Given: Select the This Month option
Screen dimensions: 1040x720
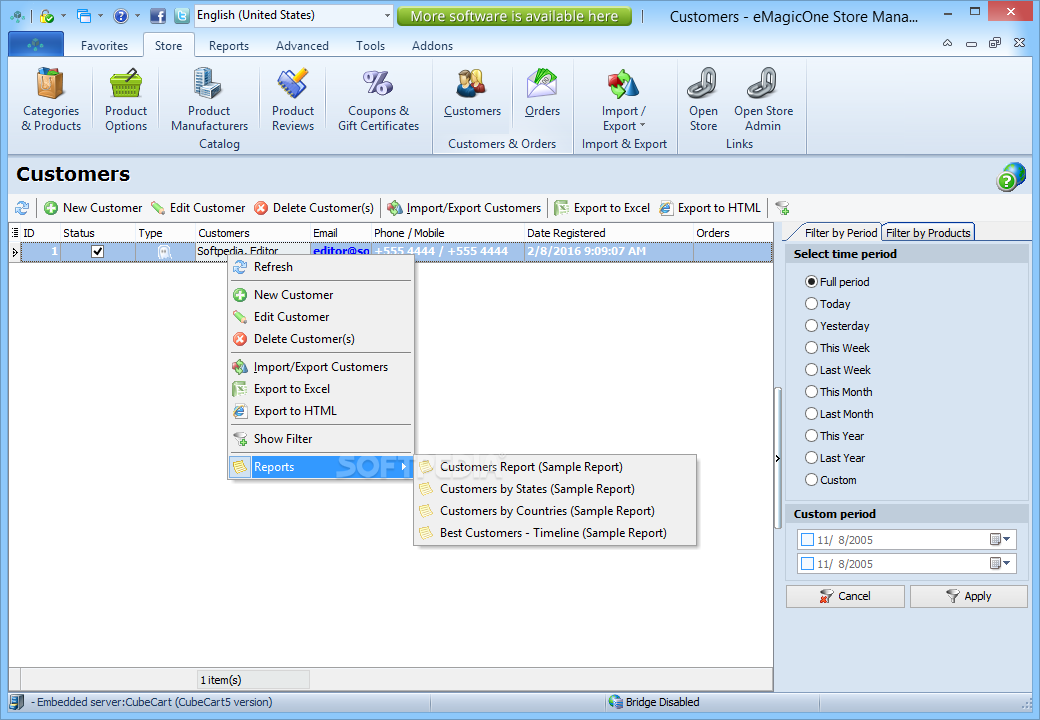Looking at the screenshot, I should (x=811, y=392).
